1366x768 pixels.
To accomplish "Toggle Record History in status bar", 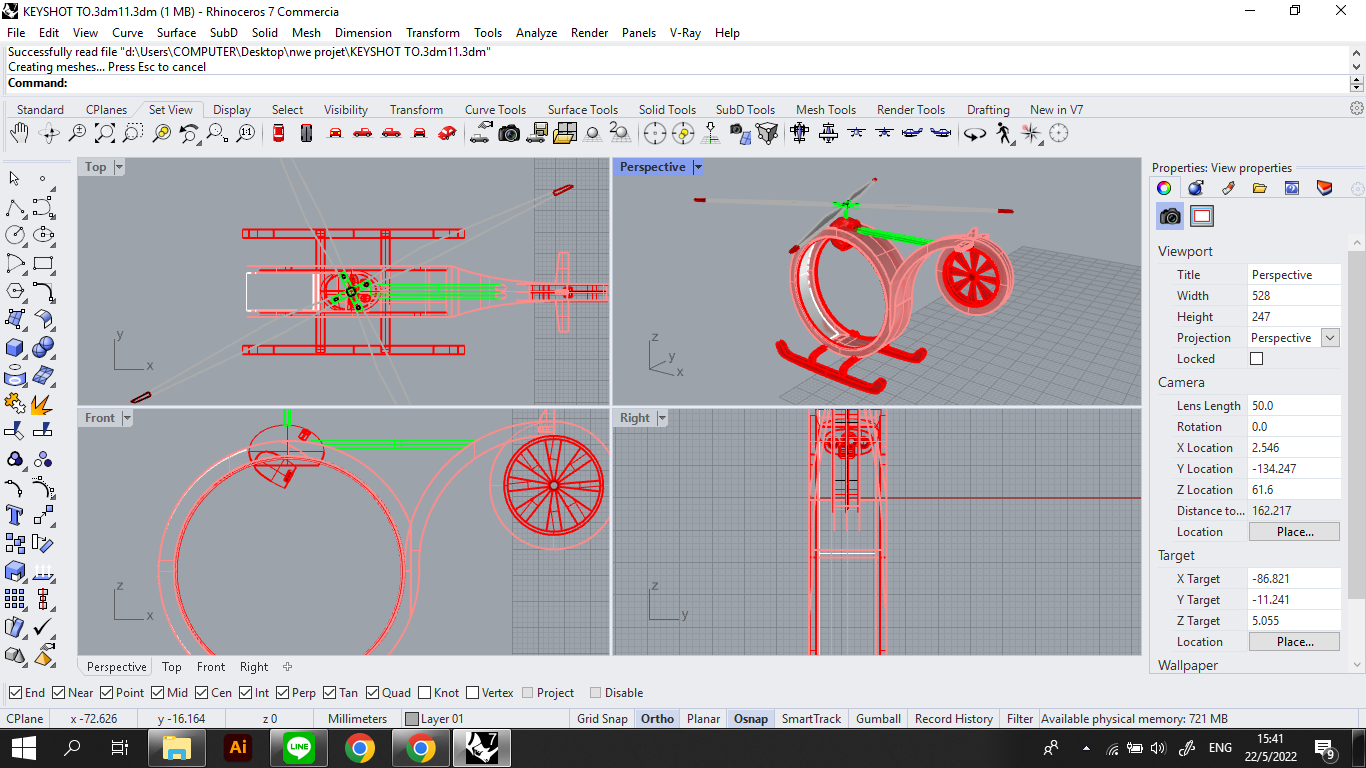I will tap(954, 719).
